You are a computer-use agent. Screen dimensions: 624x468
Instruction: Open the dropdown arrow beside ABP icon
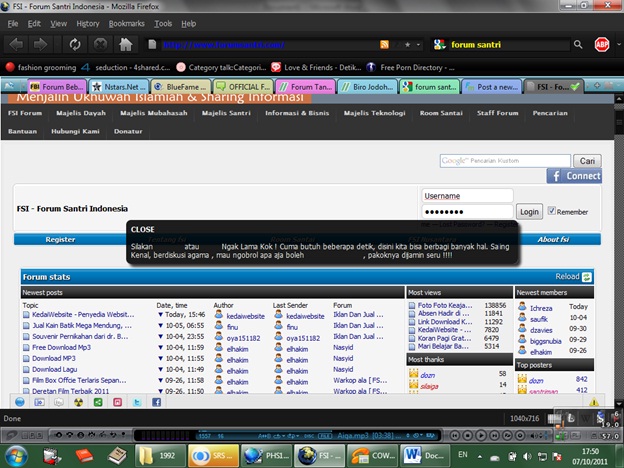point(619,45)
